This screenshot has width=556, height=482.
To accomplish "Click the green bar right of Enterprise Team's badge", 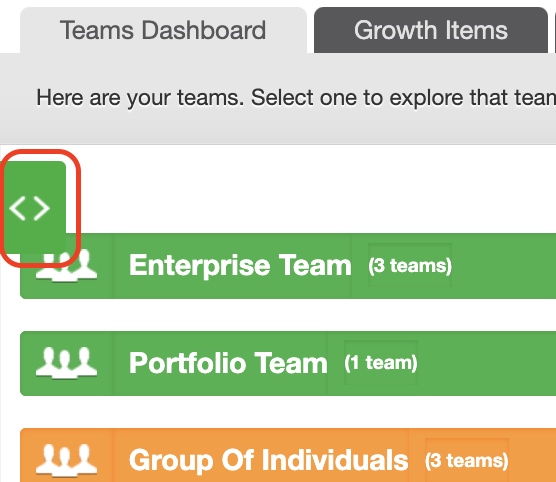I will [x=504, y=266].
